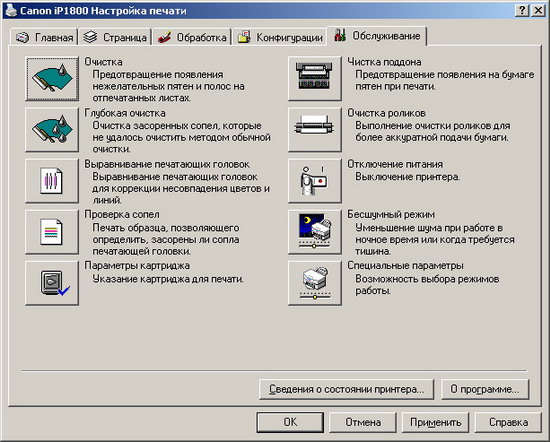Click the Обслуживание tab
This screenshot has width=550, height=442.
pos(377,36)
